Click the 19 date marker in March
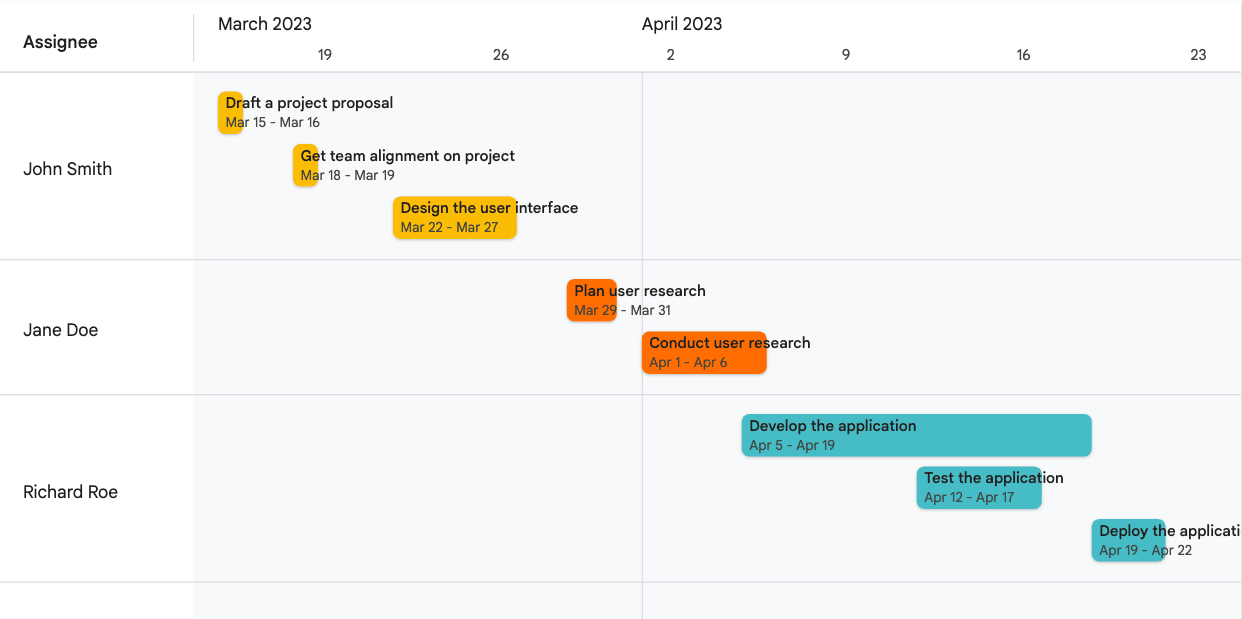This screenshot has width=1242, height=619. coord(325,55)
